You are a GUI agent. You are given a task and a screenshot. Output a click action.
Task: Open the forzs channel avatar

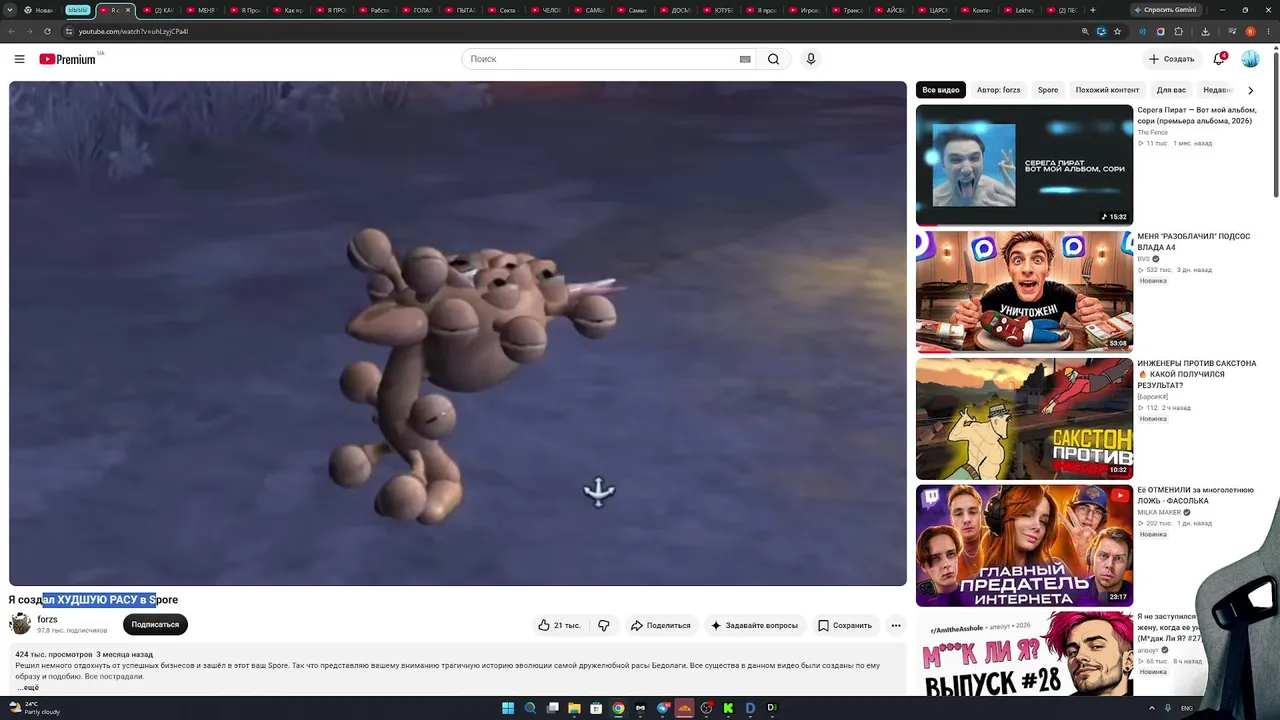coord(20,624)
